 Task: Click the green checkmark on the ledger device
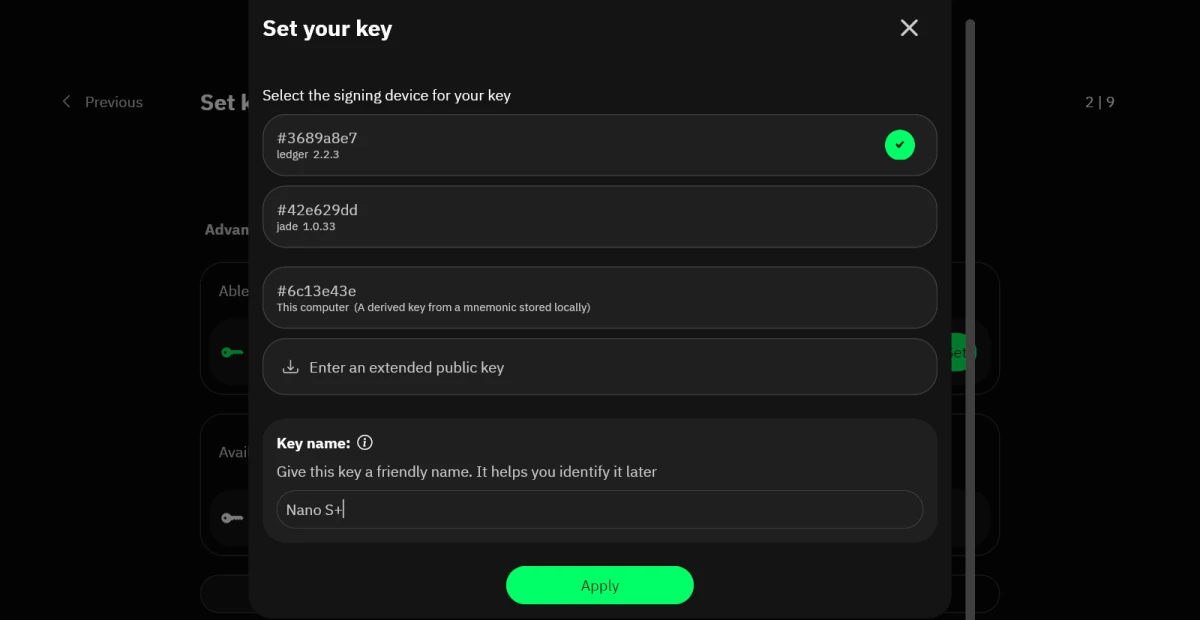pyautogui.click(x=900, y=145)
